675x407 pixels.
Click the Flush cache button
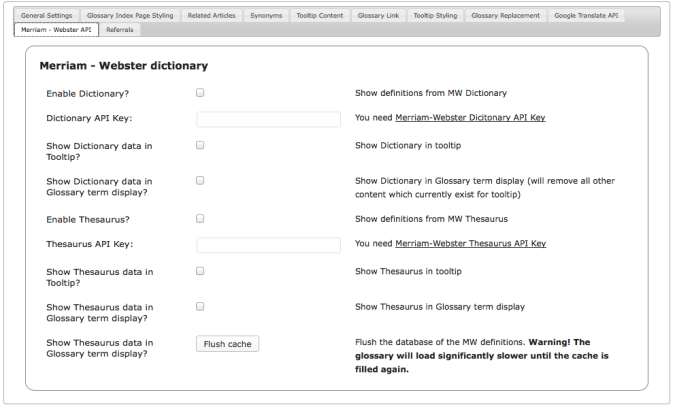click(x=227, y=344)
